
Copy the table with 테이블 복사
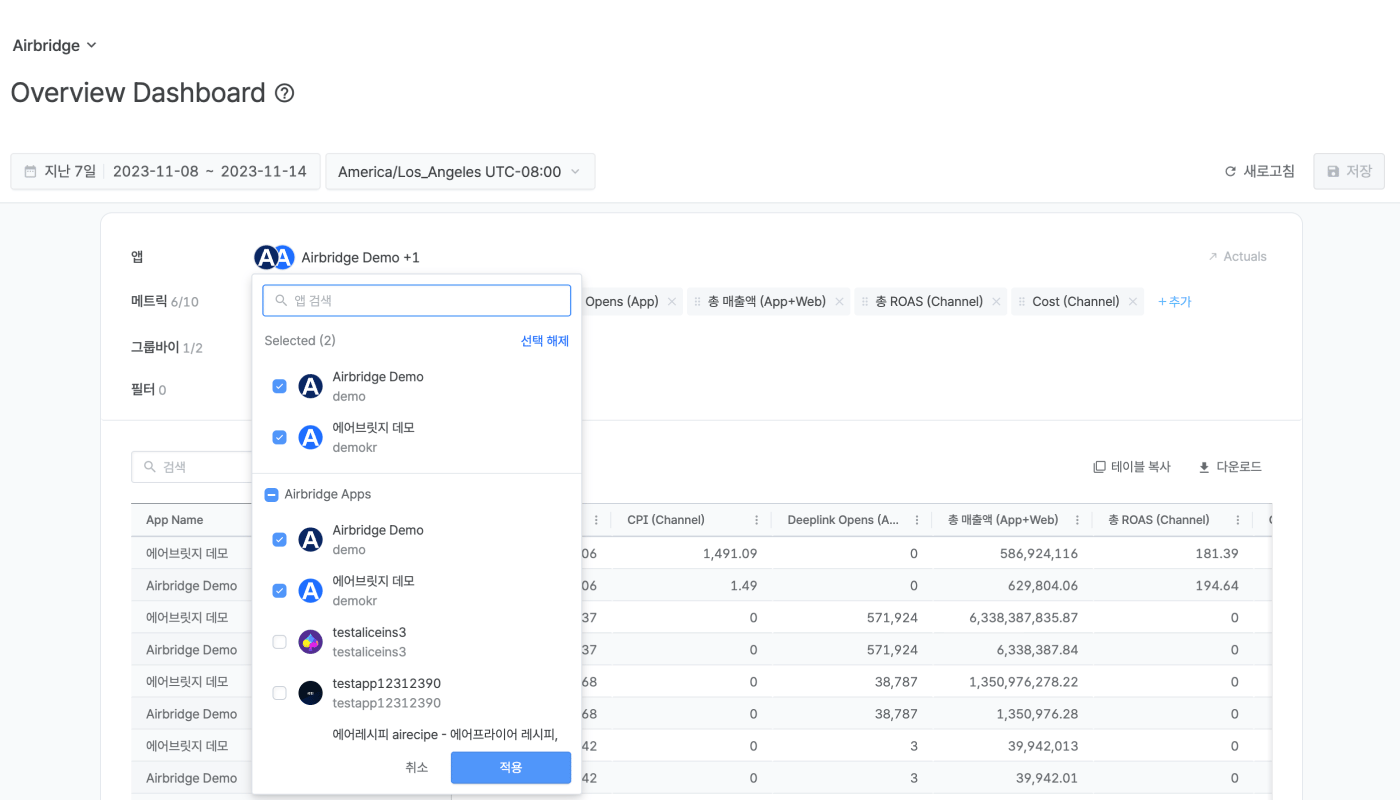click(x=1132, y=467)
